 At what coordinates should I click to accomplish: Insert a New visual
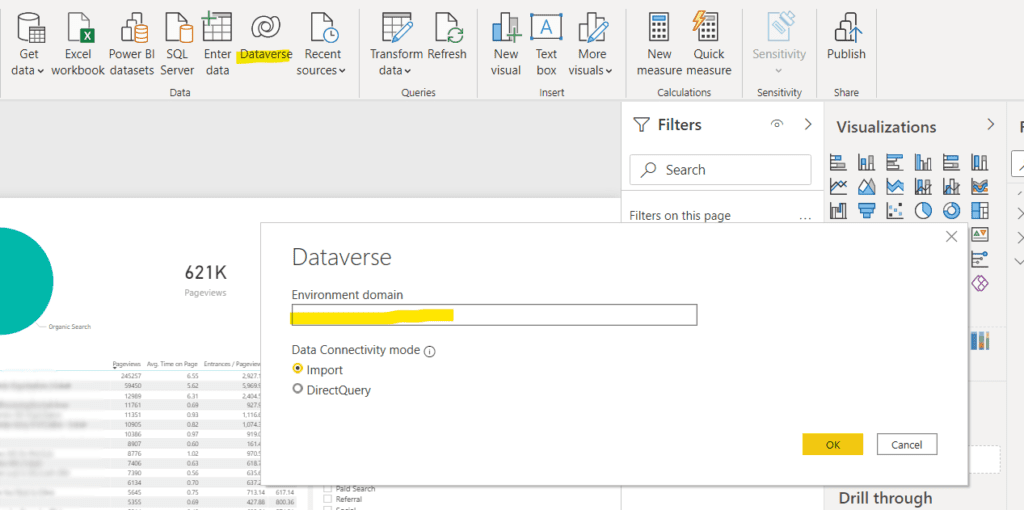pos(506,44)
